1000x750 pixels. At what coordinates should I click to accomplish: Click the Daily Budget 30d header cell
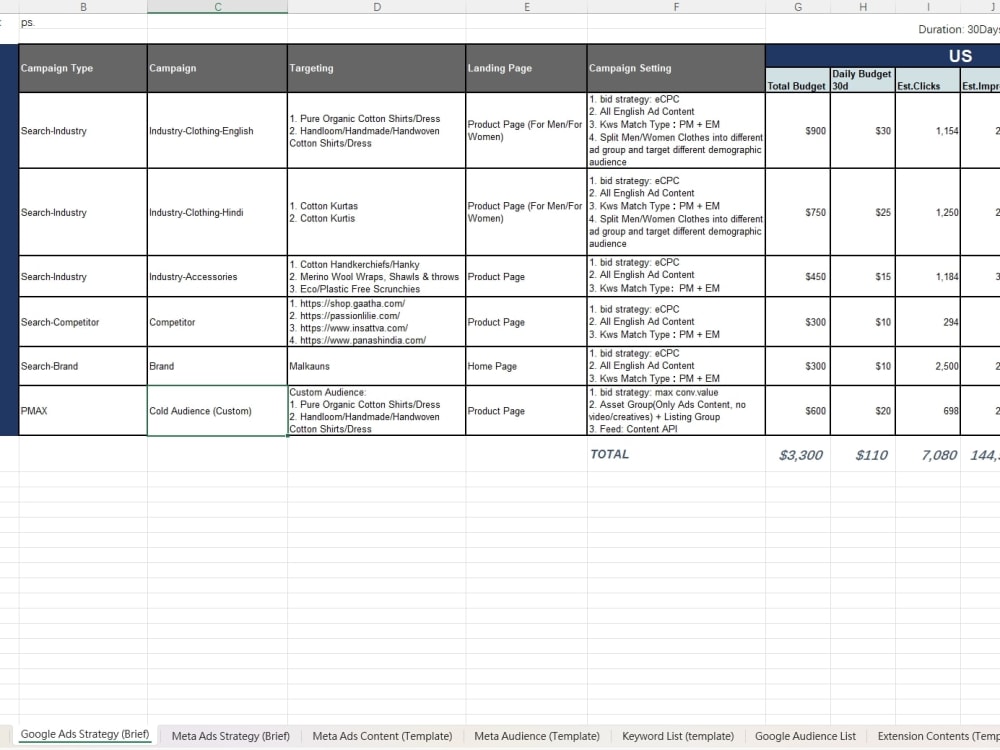(863, 80)
